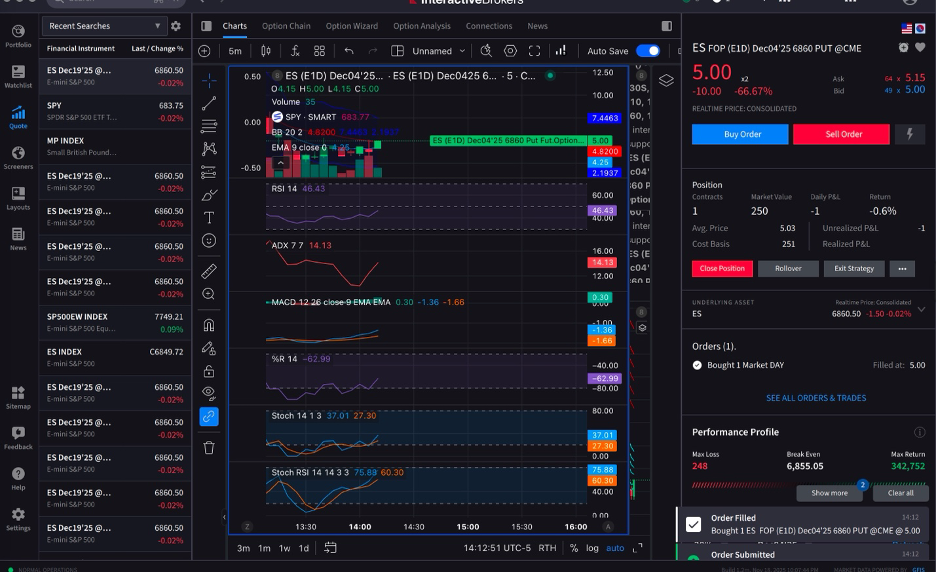Expand the Underlying Asset ES section
The image size is (936, 572).
pyautogui.click(x=922, y=309)
